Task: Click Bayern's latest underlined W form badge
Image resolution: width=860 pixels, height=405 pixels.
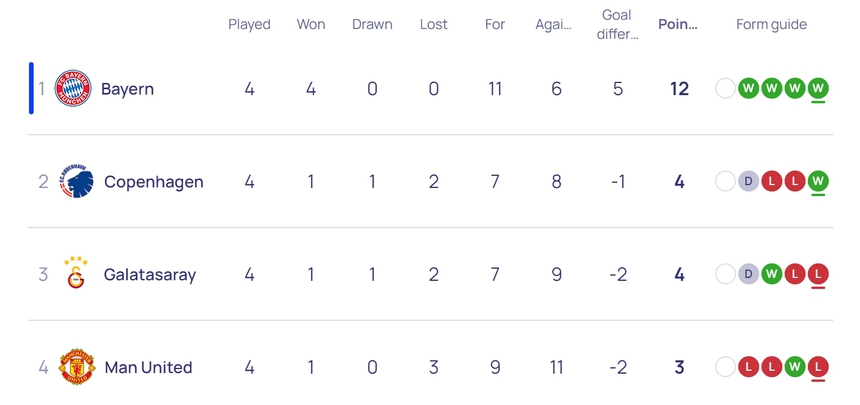Action: pos(819,88)
